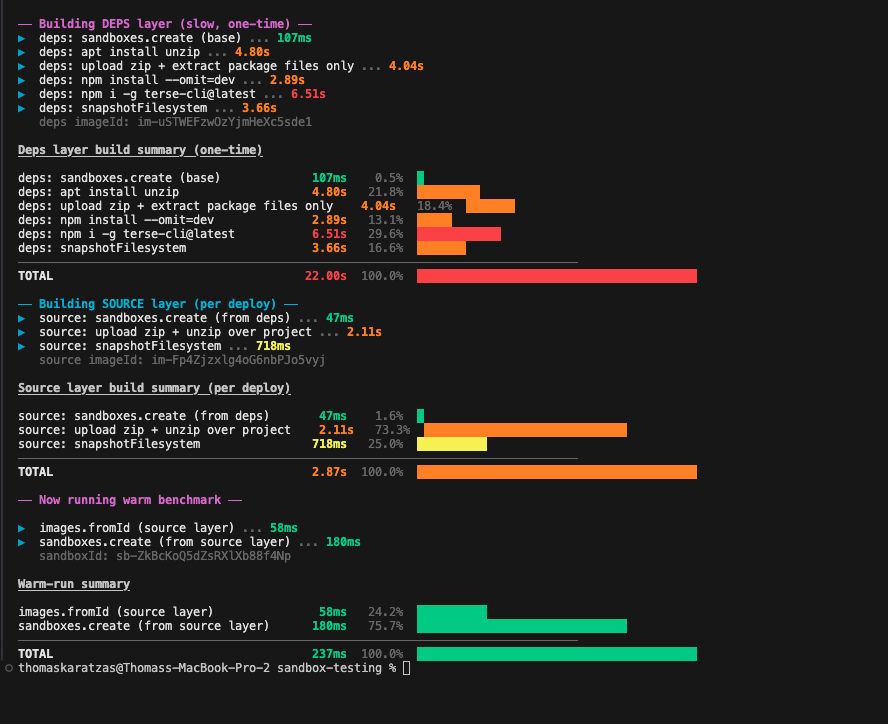The image size is (888, 724).
Task: Click the yellow bar in the 25.0% row
Action: [452, 444]
